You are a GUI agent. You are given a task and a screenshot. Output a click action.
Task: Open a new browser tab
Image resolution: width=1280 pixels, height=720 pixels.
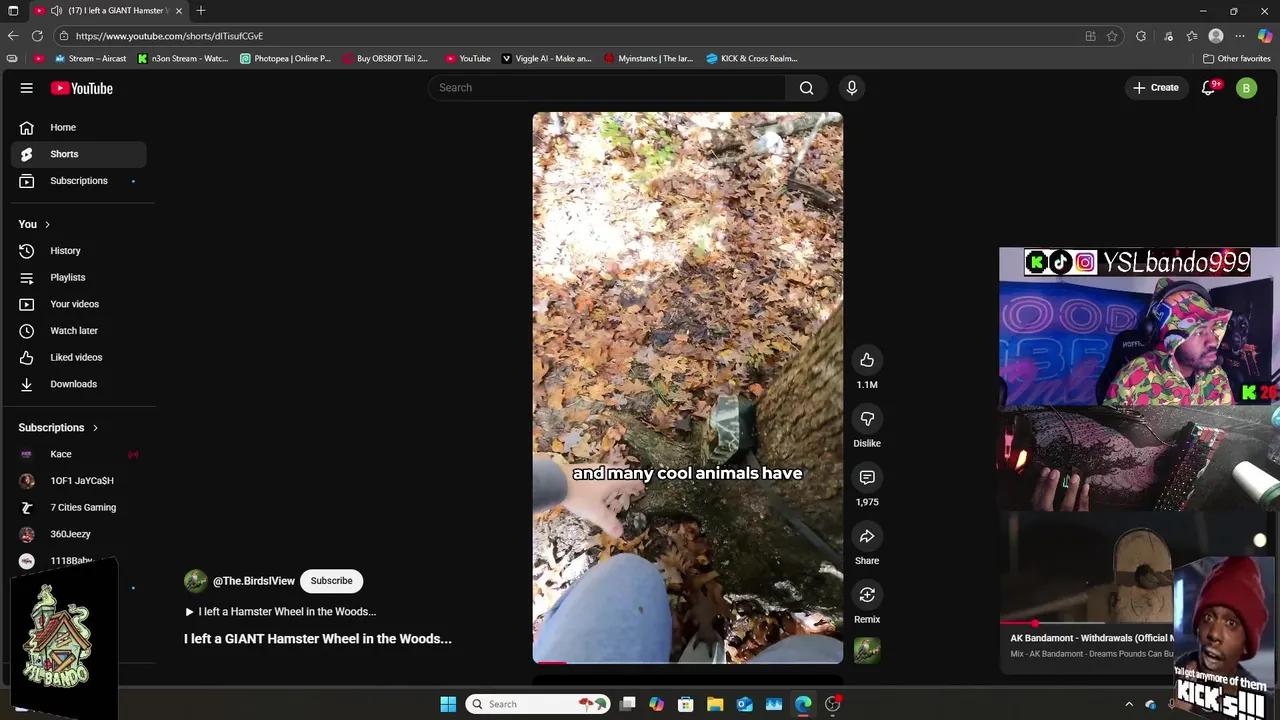pos(201,11)
